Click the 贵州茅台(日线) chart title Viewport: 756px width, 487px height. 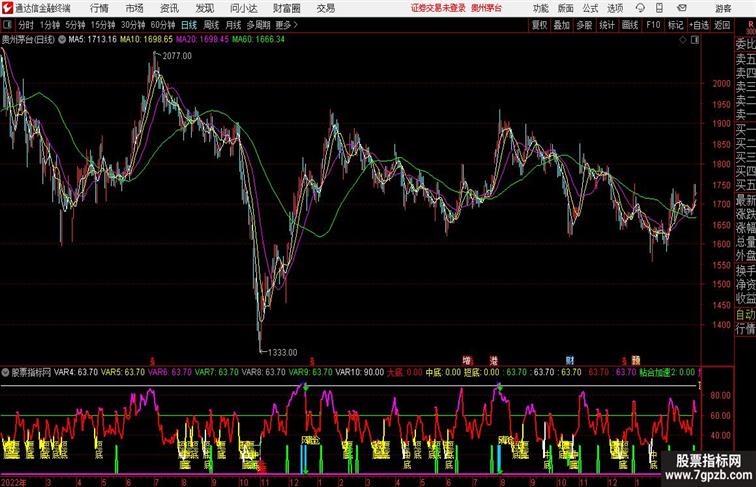(x=28, y=40)
